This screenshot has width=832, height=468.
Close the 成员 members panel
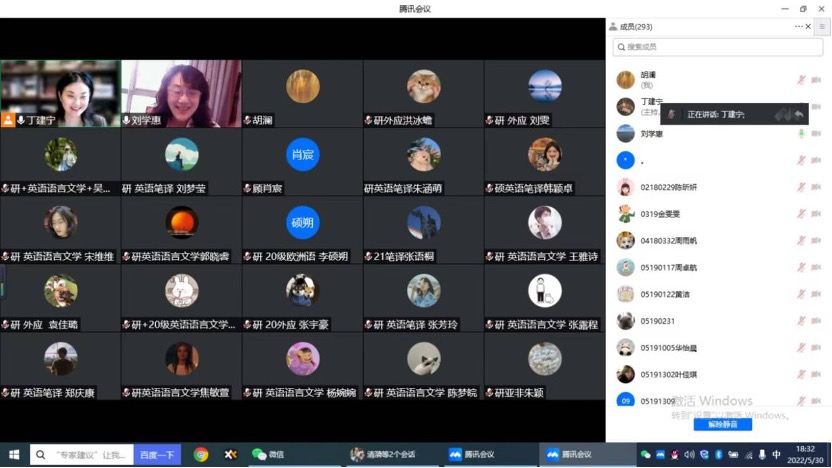click(x=808, y=27)
